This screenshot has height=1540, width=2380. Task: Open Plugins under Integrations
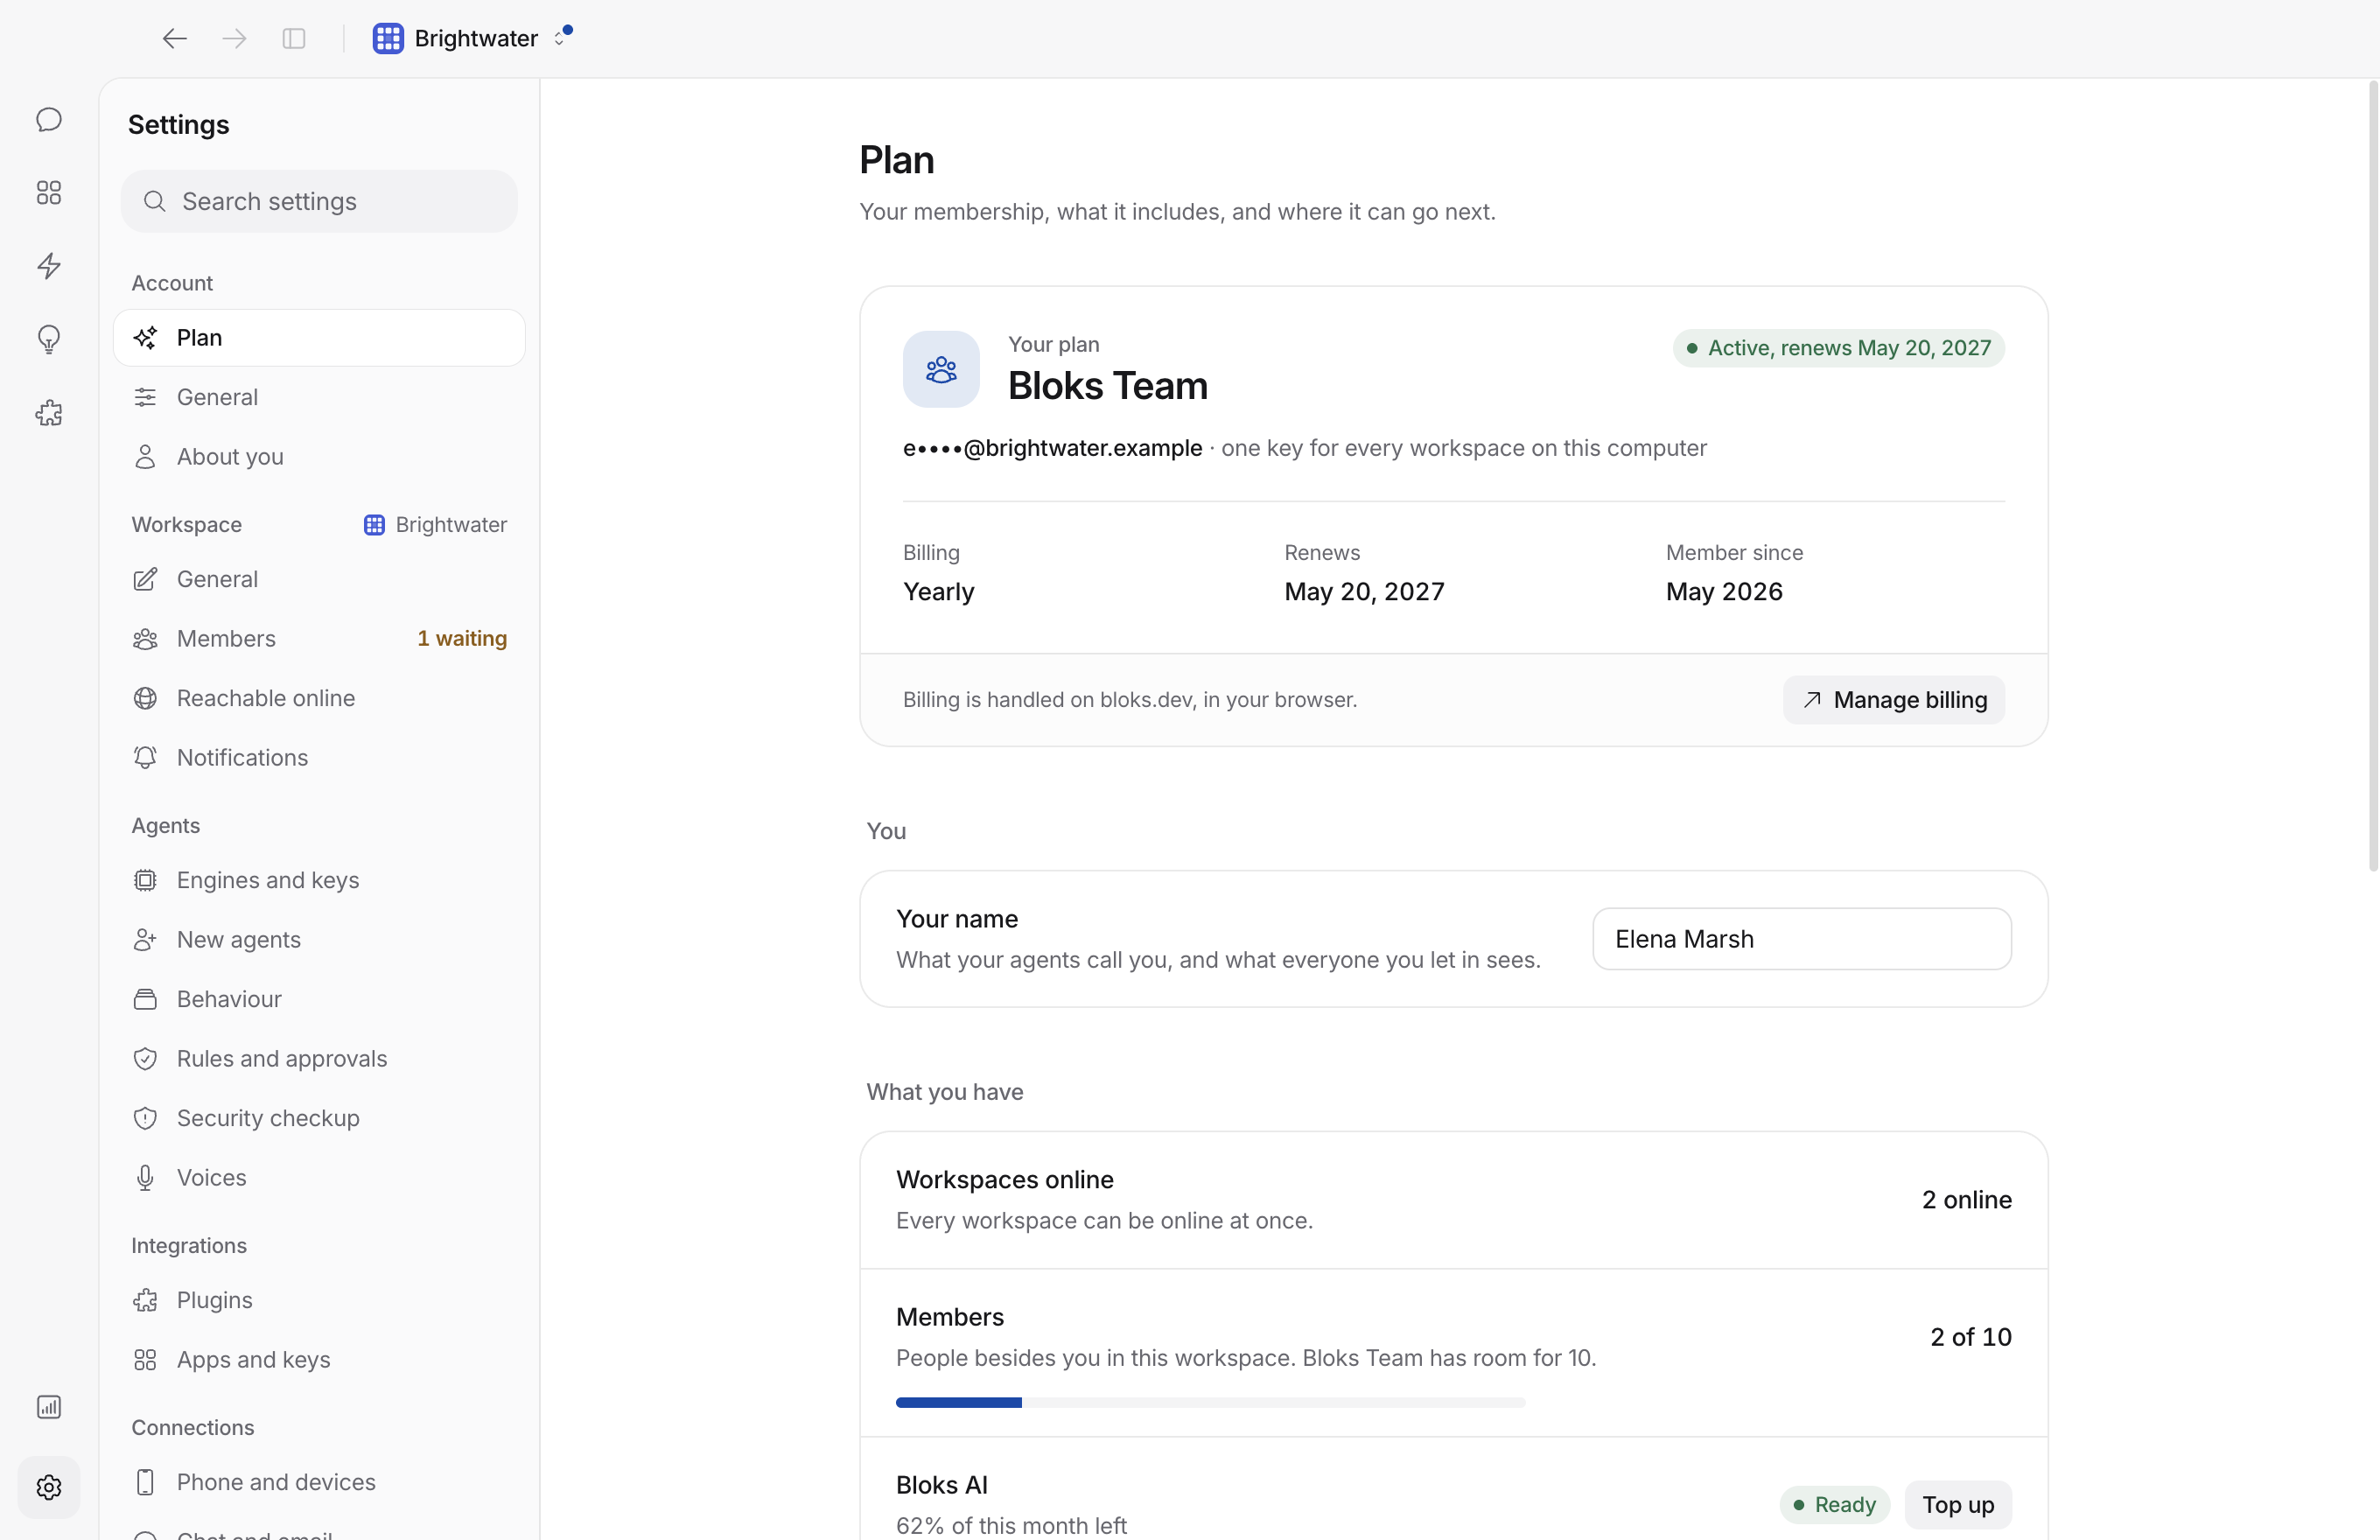click(319, 1300)
